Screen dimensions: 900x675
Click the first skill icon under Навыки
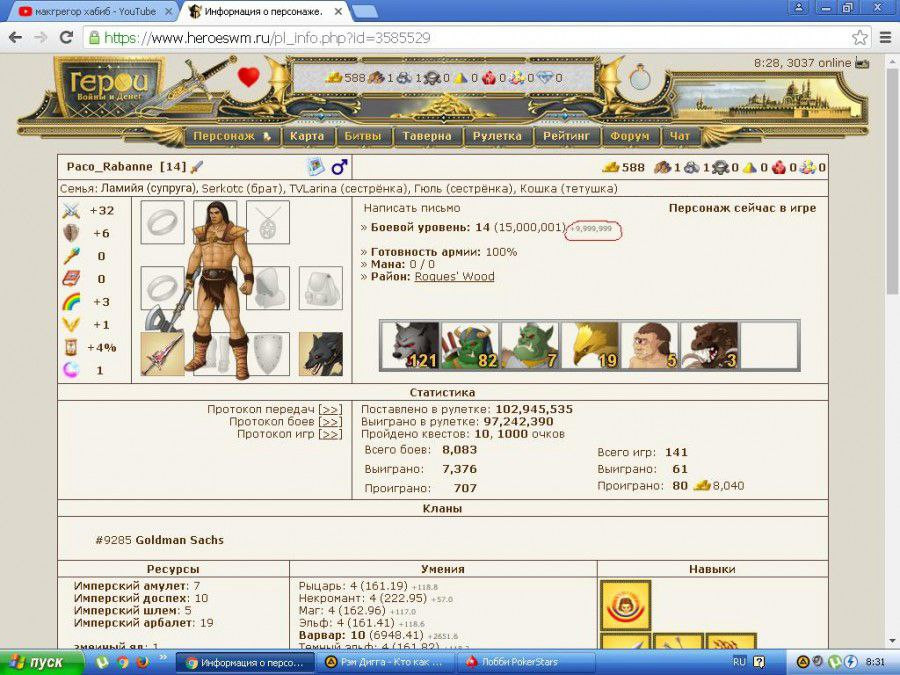625,605
